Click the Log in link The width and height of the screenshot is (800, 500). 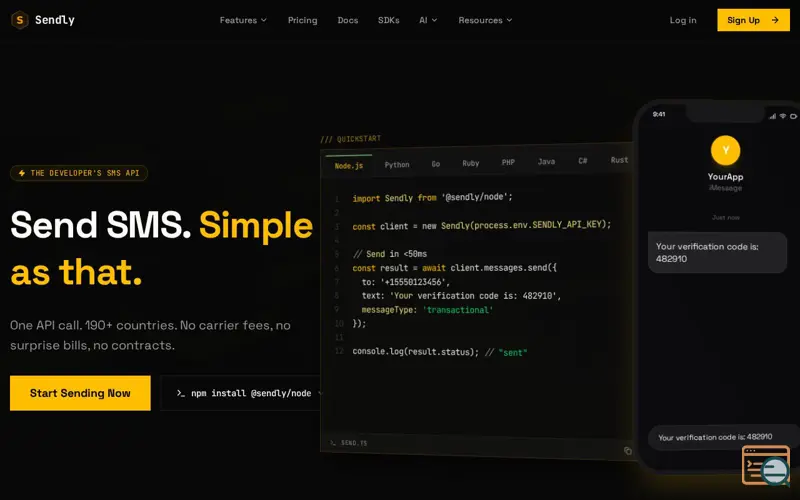coord(683,20)
